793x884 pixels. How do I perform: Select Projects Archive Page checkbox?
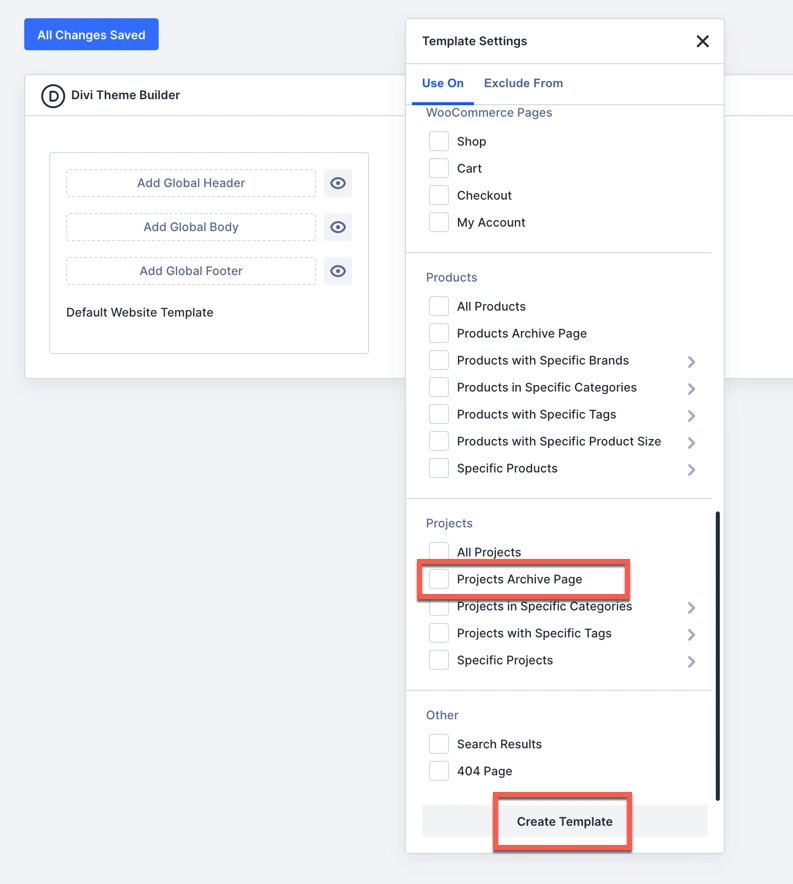click(438, 579)
